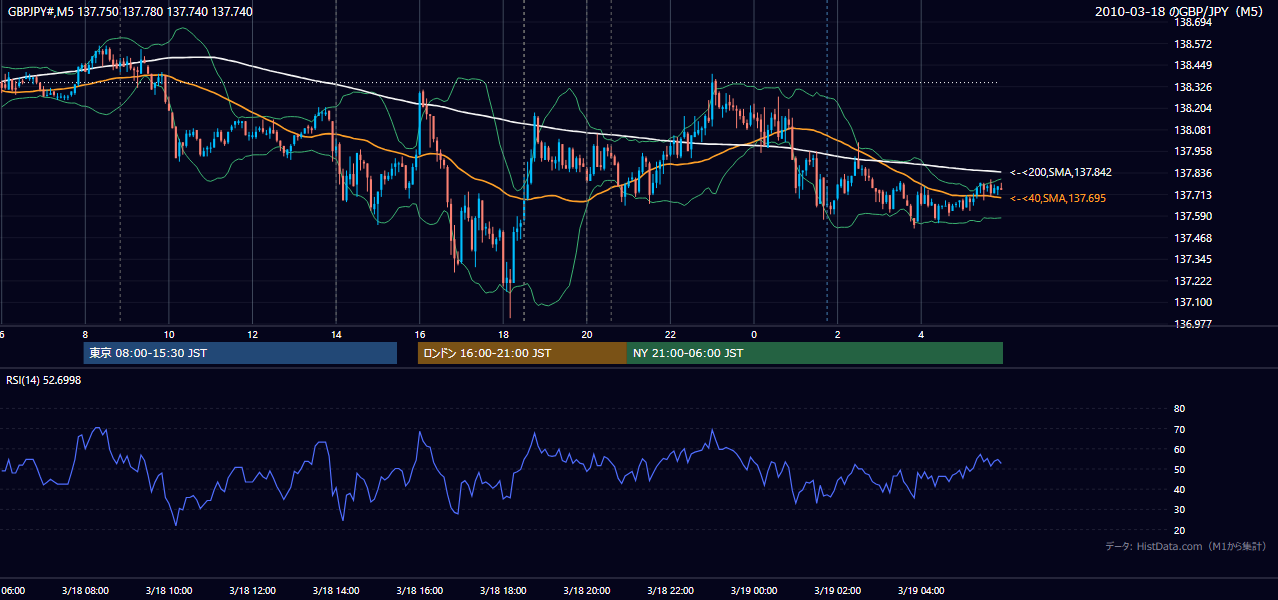Click RSI scale level 30
Image resolution: width=1278 pixels, height=600 pixels.
(x=1179, y=510)
